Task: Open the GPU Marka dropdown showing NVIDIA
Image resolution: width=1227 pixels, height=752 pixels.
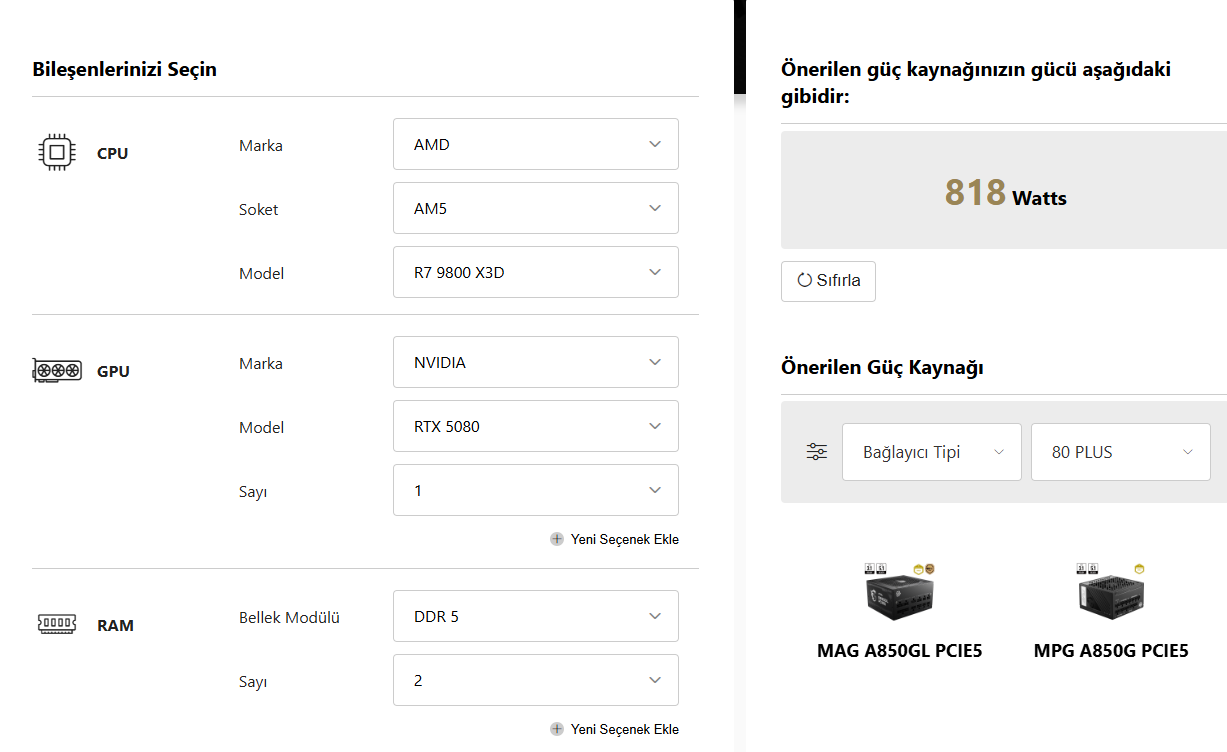Action: [536, 362]
